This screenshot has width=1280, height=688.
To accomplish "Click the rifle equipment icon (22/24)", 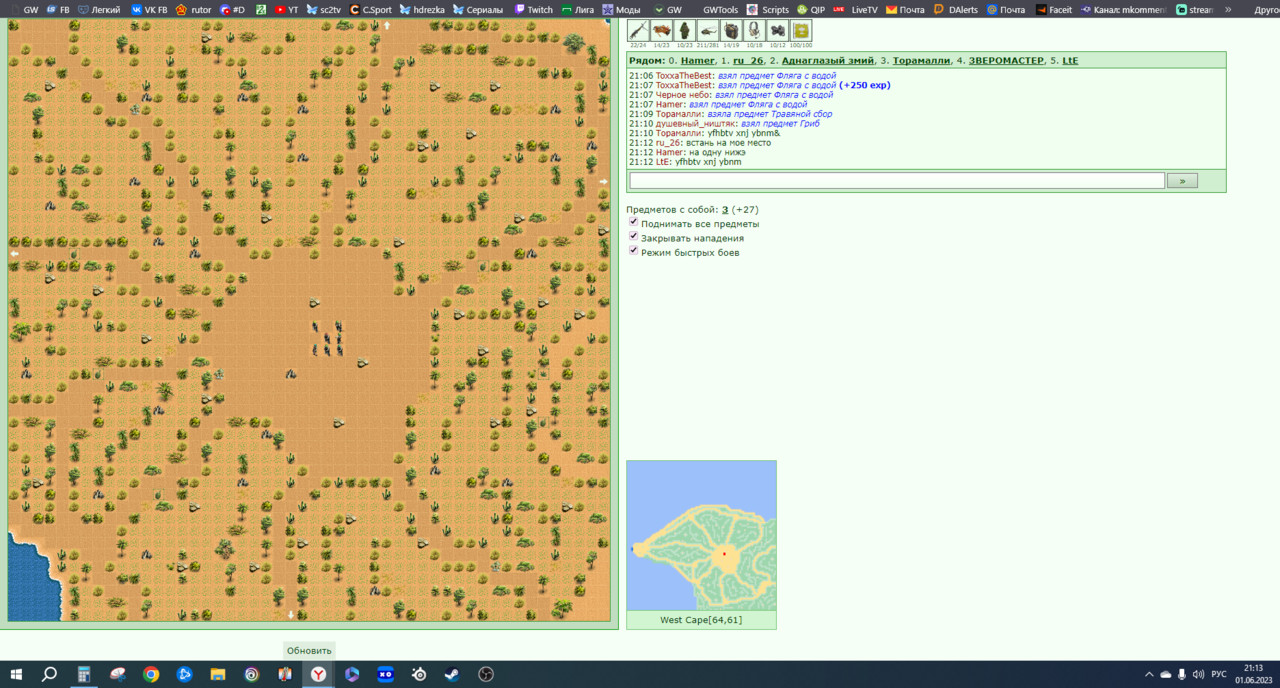I will click(638, 30).
